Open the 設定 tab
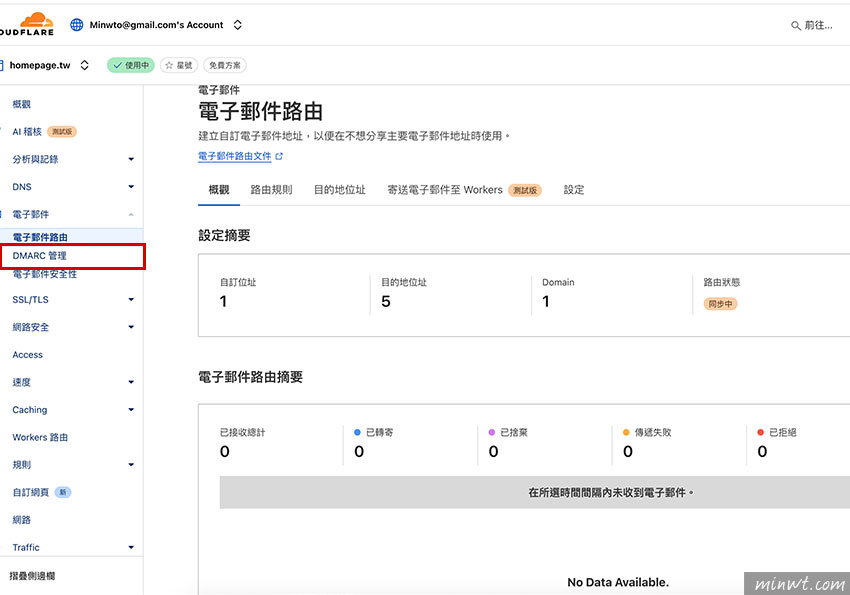Screen dimensions: 850x595 coord(574,190)
